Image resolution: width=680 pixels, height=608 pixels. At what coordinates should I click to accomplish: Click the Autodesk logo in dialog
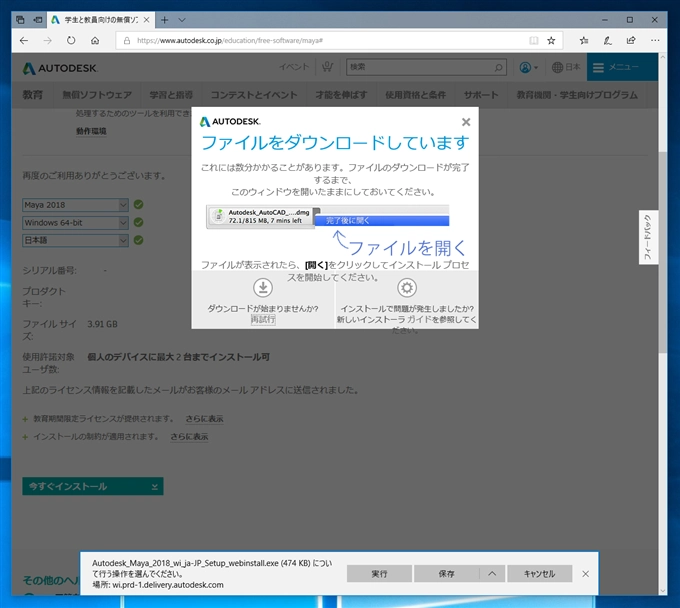tap(230, 122)
